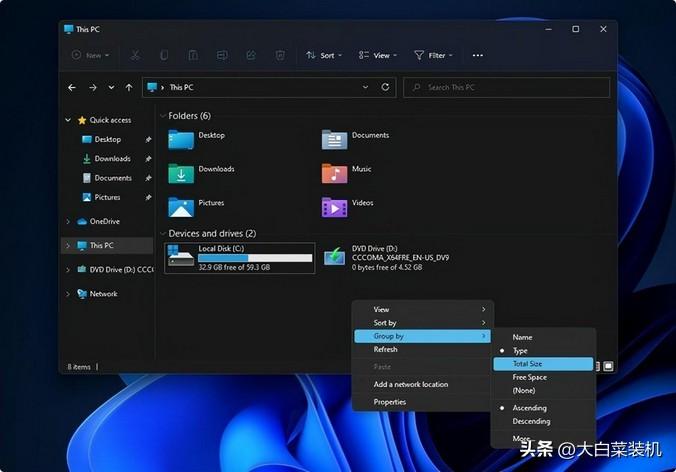This screenshot has height=472, width=676.
Task: Open the Sort dropdown in toolbar
Action: point(324,55)
